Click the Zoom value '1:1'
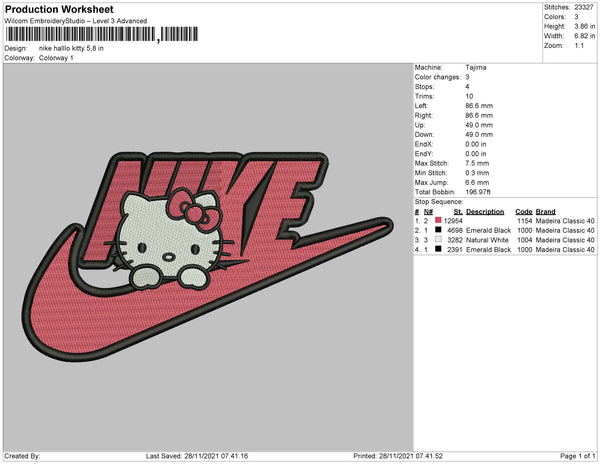600x464 pixels. pos(579,46)
